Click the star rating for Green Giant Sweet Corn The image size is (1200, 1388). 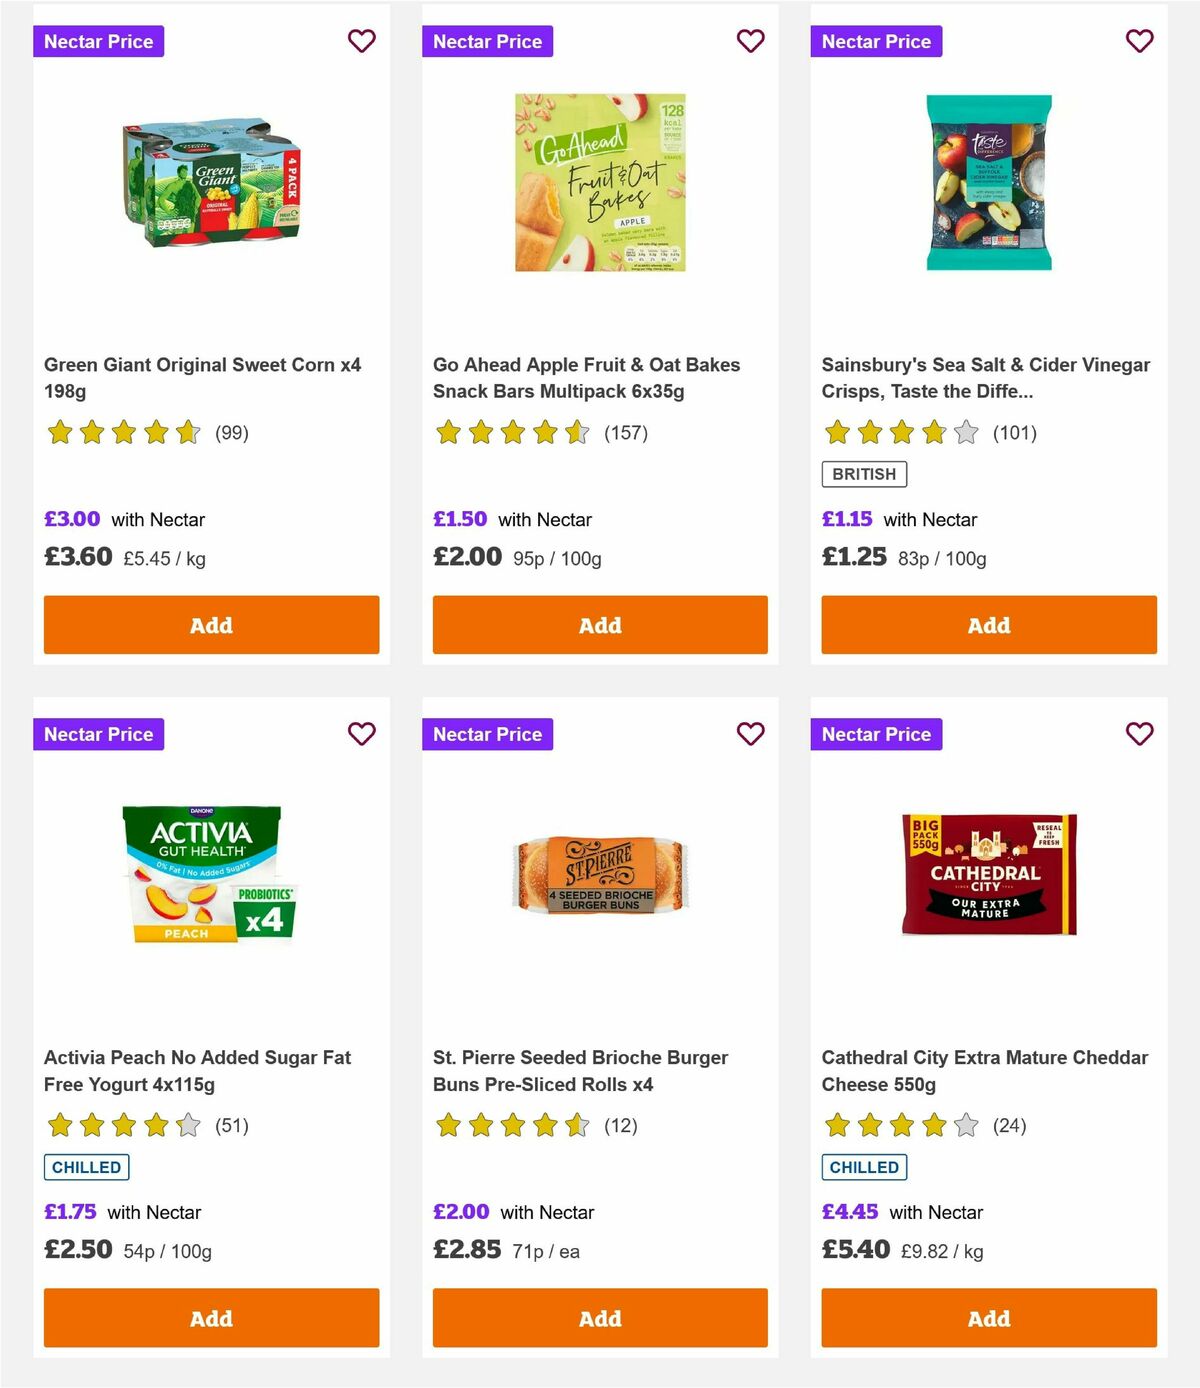(122, 433)
